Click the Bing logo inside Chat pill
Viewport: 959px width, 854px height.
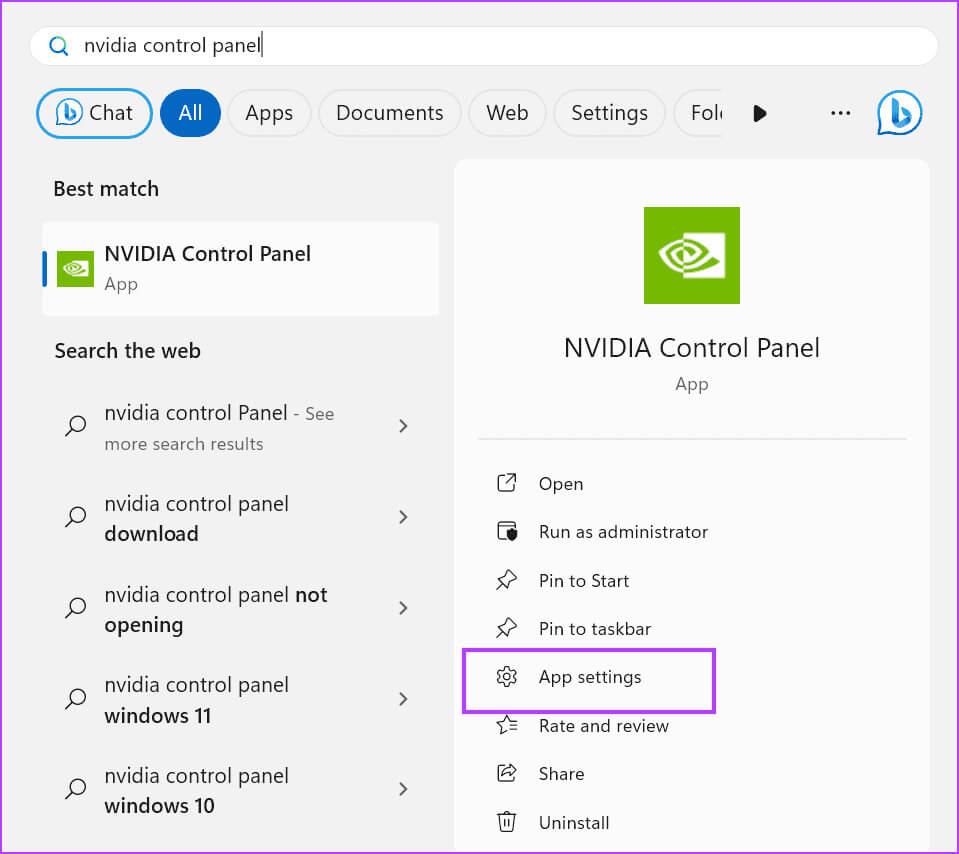(68, 113)
